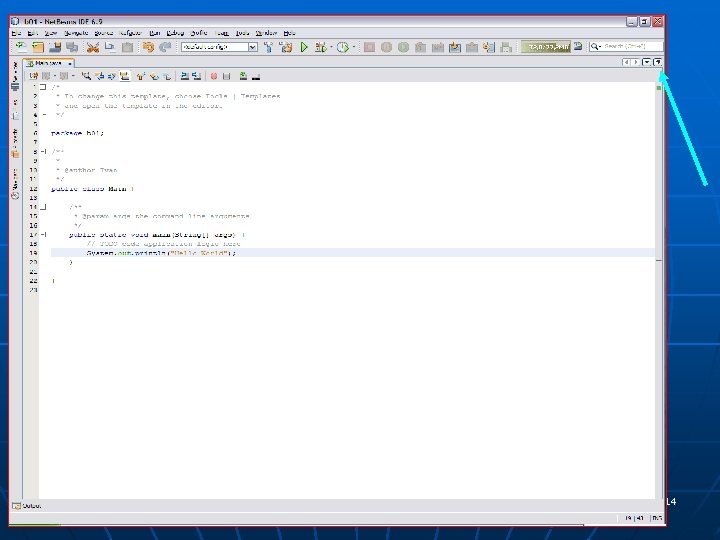Collapse the code fold at line 8
The image size is (720, 540).
44,151
